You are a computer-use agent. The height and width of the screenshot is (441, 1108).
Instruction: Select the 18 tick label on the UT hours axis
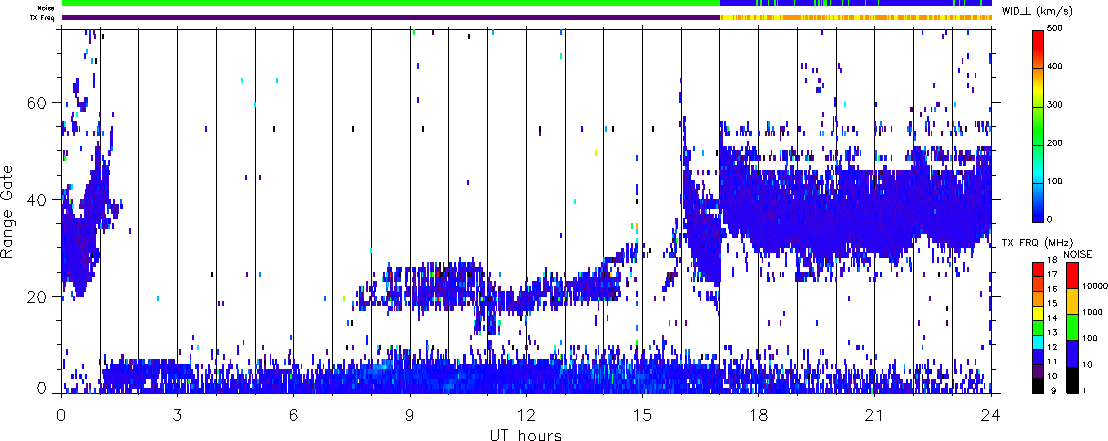point(758,415)
